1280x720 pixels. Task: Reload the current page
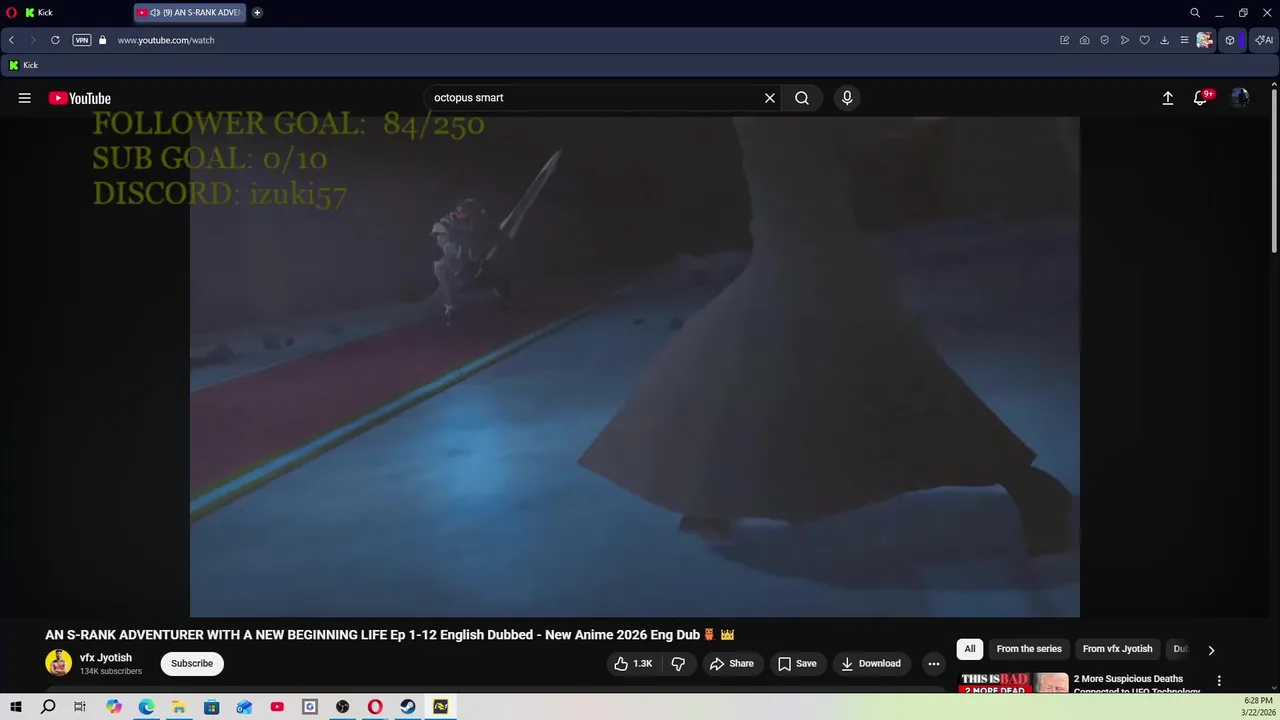pyautogui.click(x=55, y=40)
